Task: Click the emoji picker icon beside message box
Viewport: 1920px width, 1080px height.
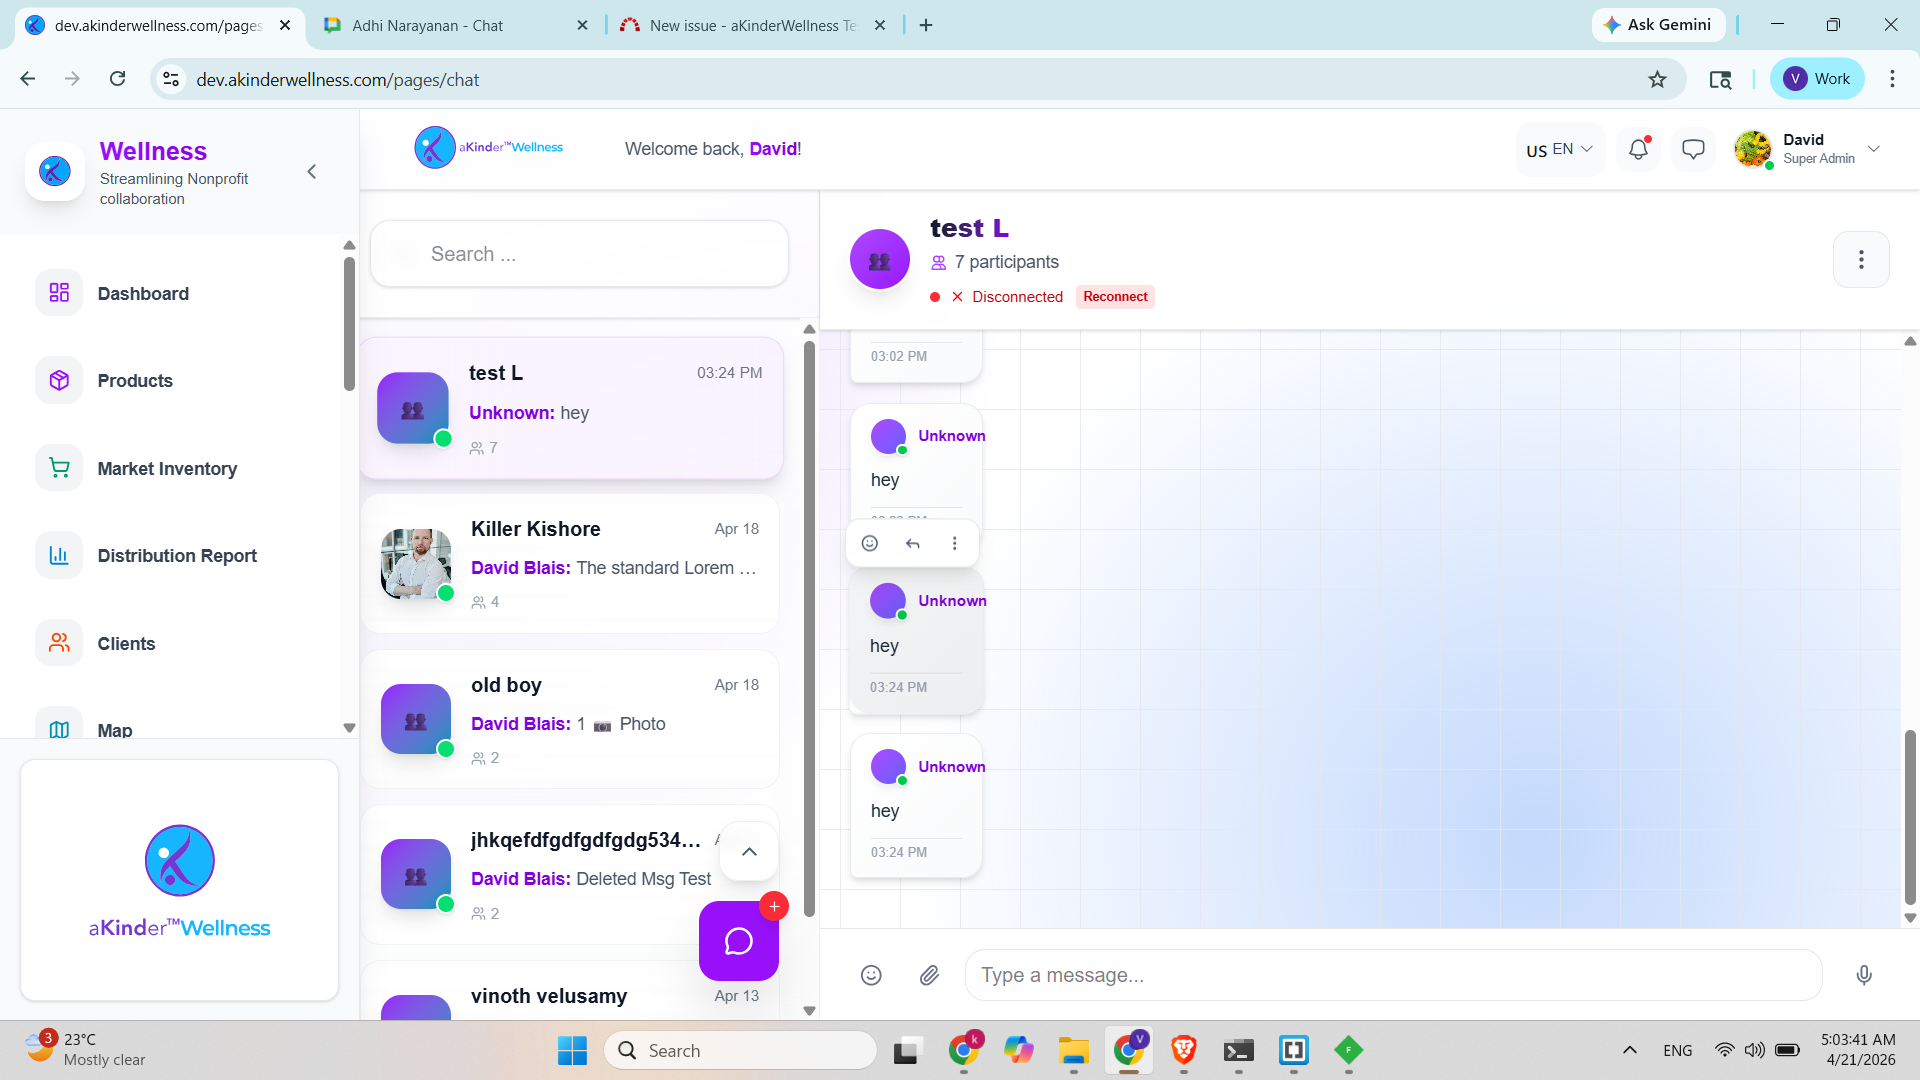Action: (x=871, y=975)
